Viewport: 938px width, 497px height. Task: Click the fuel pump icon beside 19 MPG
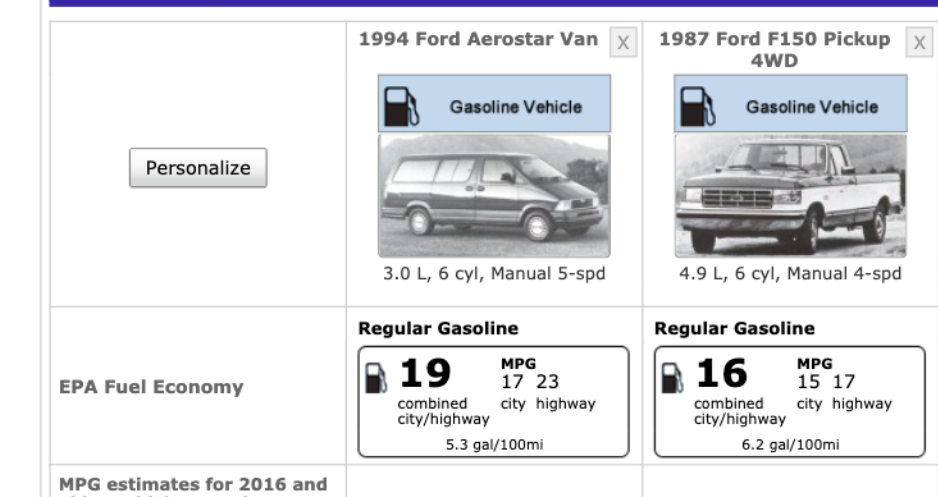pos(376,377)
